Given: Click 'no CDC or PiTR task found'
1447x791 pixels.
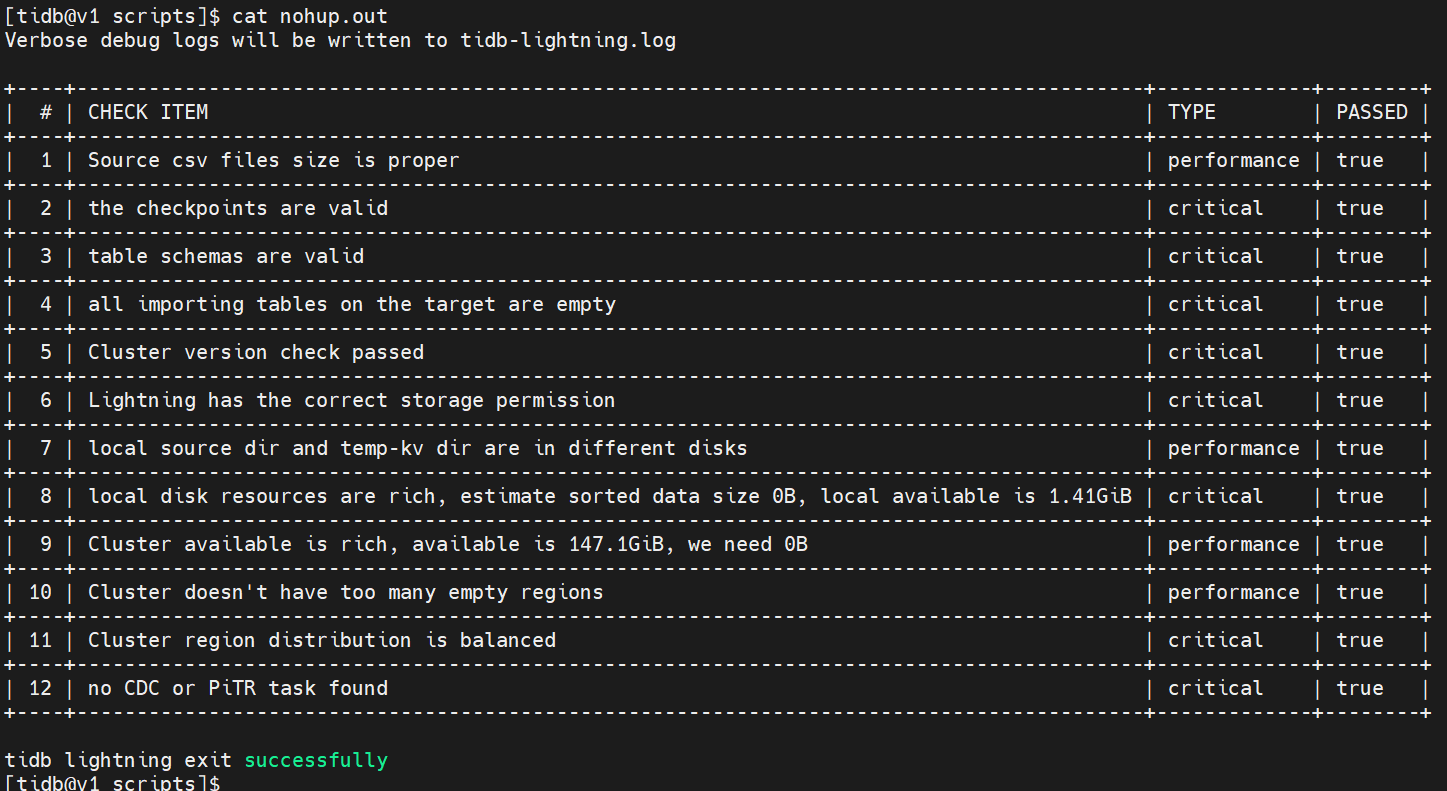Looking at the screenshot, I should coord(238,688).
